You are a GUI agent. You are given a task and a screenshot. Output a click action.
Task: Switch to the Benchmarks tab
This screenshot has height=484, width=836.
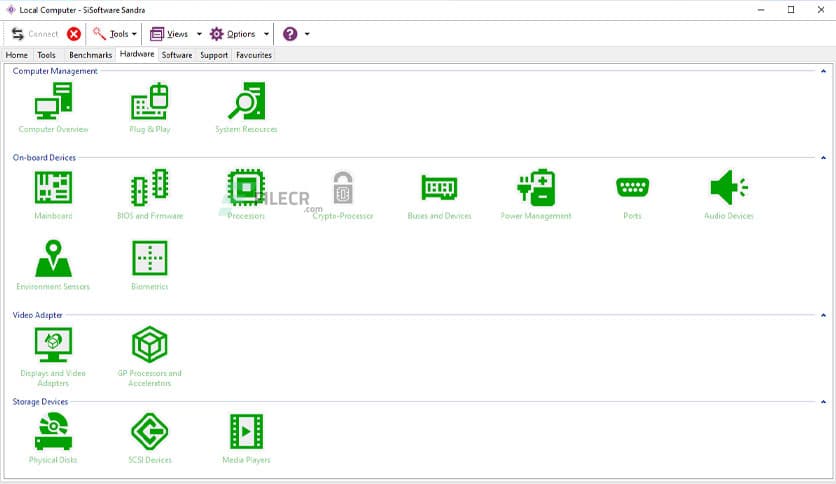[91, 55]
